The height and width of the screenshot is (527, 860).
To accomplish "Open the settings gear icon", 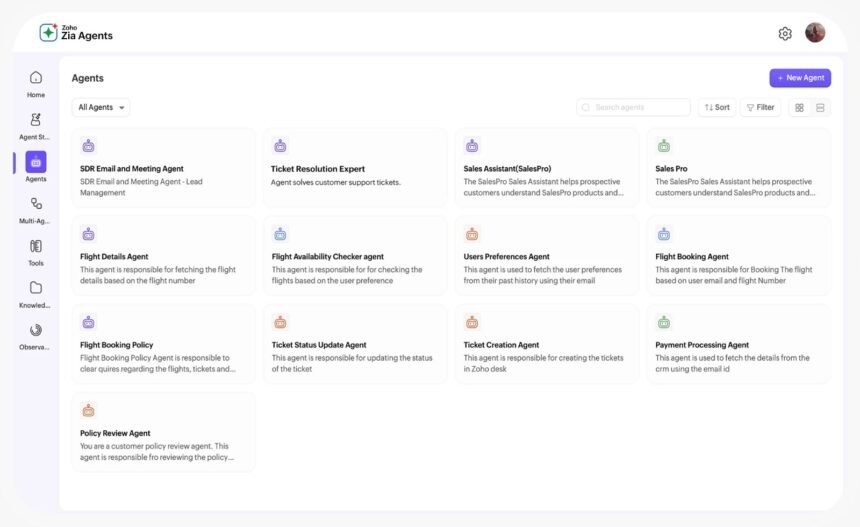I will click(x=785, y=33).
